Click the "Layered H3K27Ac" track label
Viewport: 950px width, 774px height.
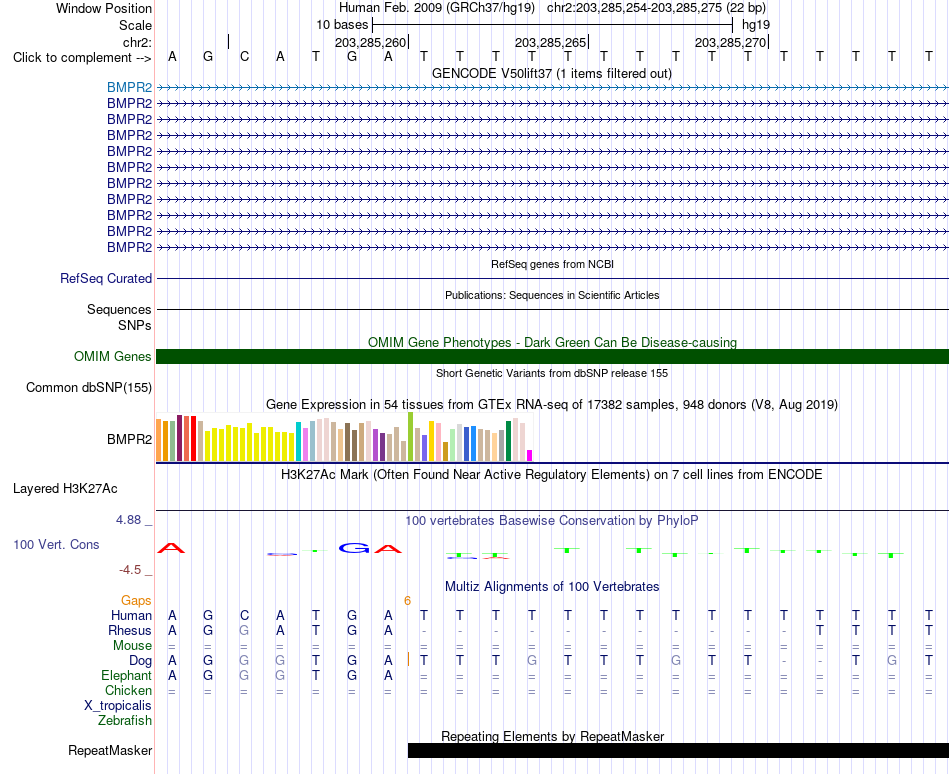coord(65,489)
